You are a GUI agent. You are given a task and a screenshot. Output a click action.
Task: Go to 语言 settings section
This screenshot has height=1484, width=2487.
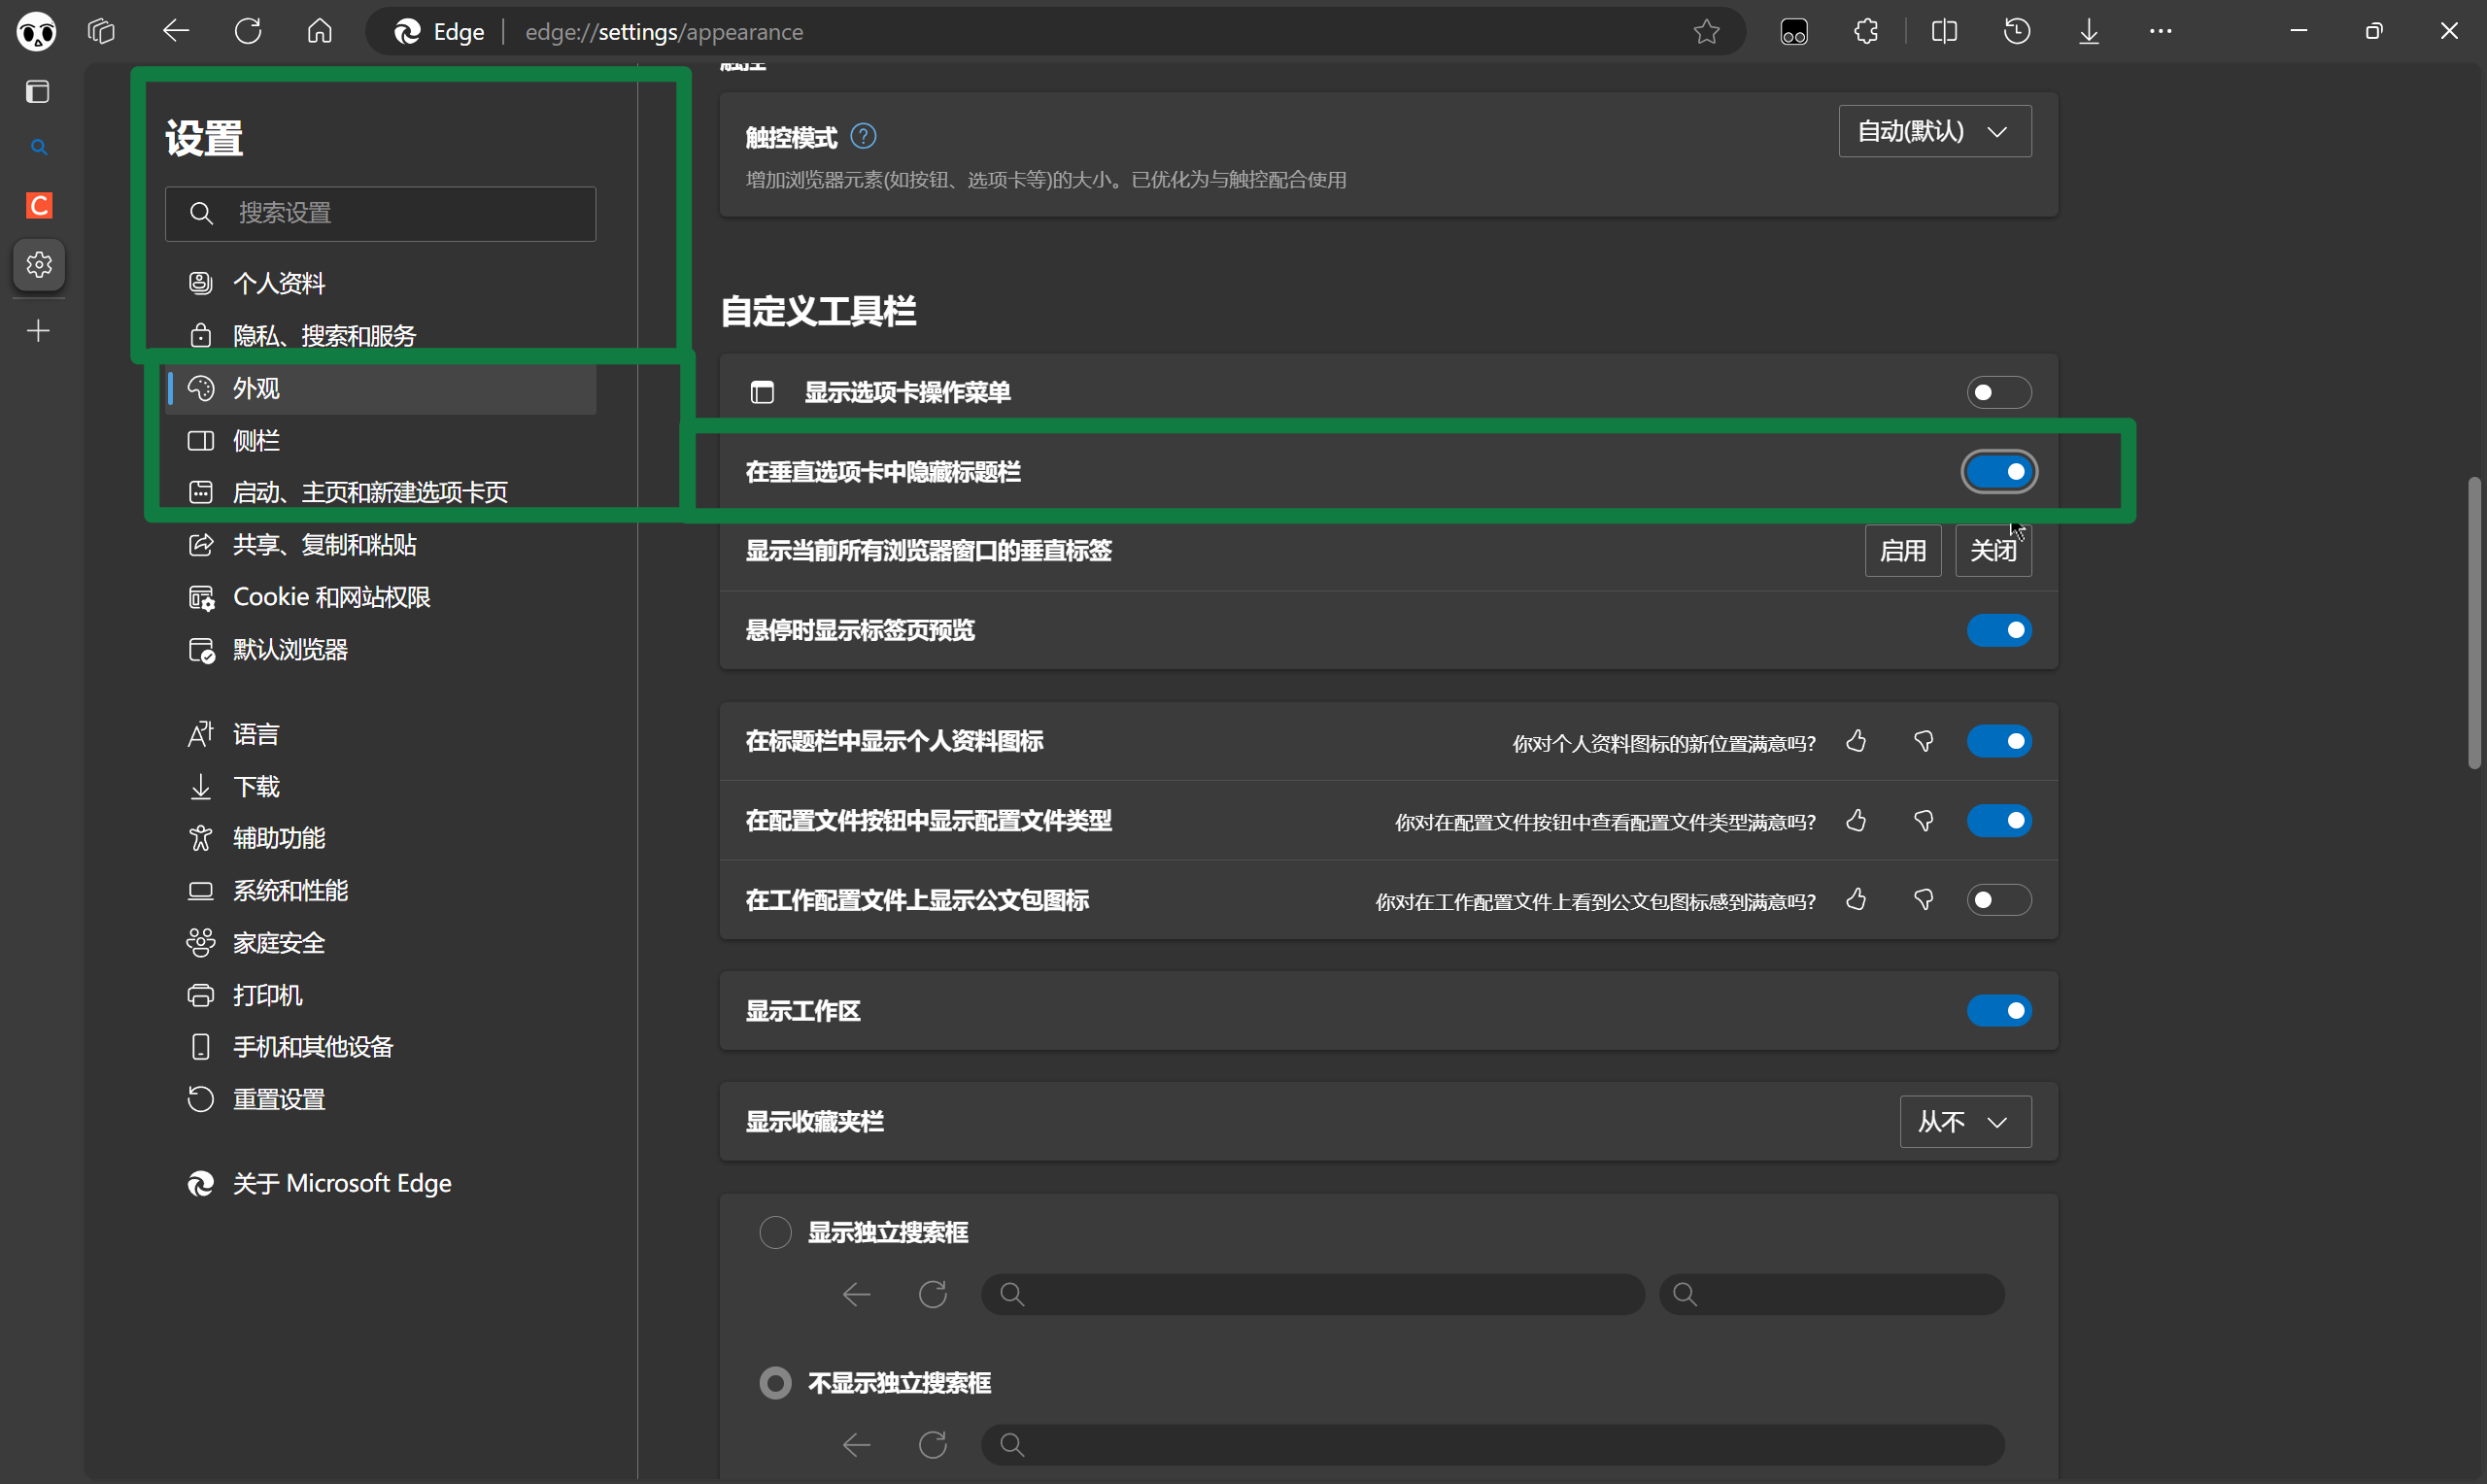point(256,734)
